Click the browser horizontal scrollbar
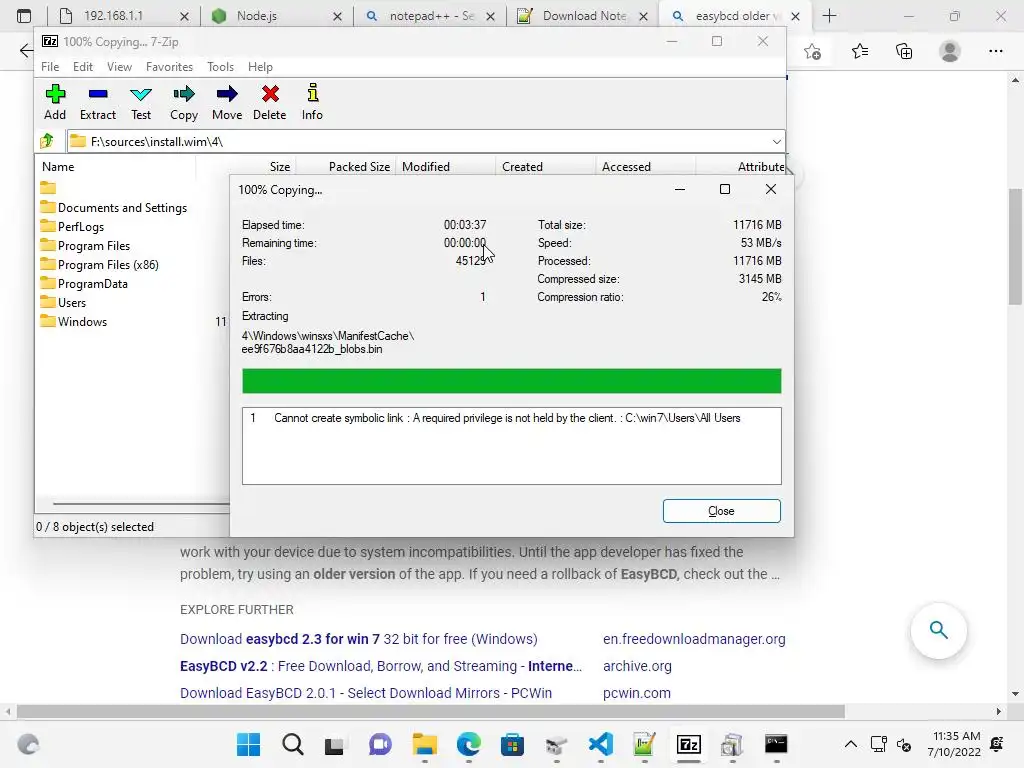The width and height of the screenshot is (1024, 768). 431,711
